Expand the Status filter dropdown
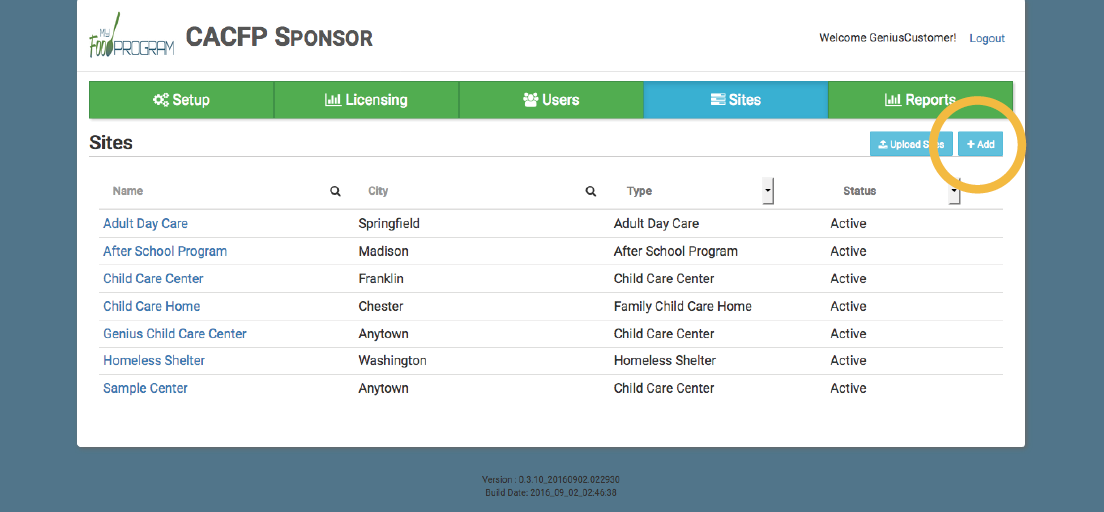1104x512 pixels. point(954,192)
